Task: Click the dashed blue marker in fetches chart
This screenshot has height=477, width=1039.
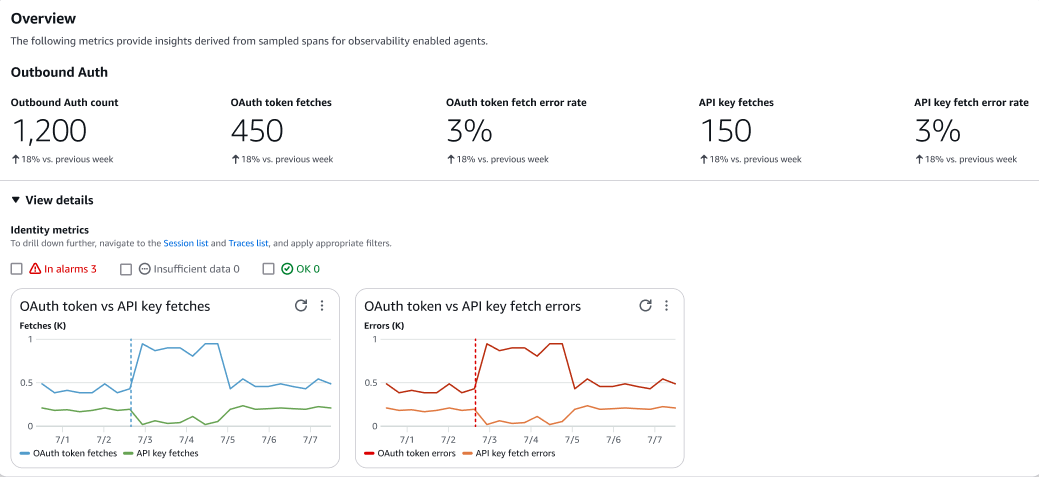Action: click(x=131, y=380)
